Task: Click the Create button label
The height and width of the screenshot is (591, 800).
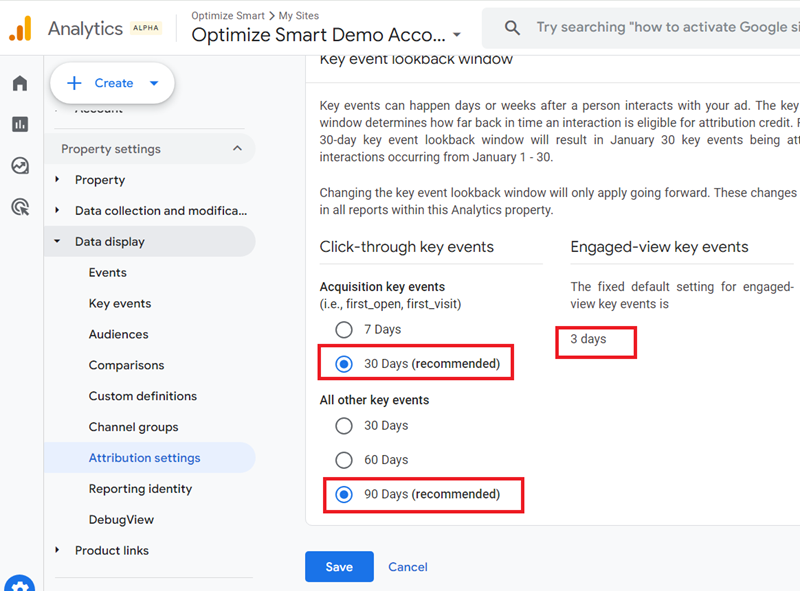Action: point(114,83)
